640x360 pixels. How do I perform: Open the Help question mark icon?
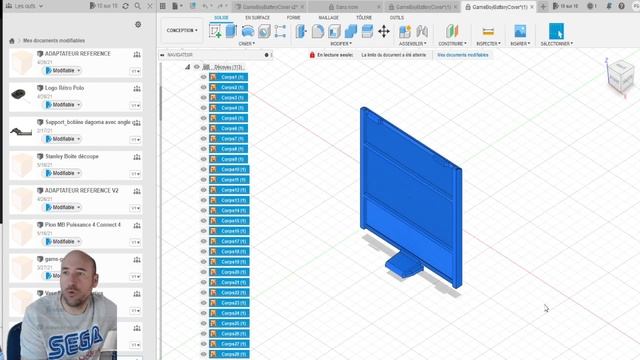[621, 6]
